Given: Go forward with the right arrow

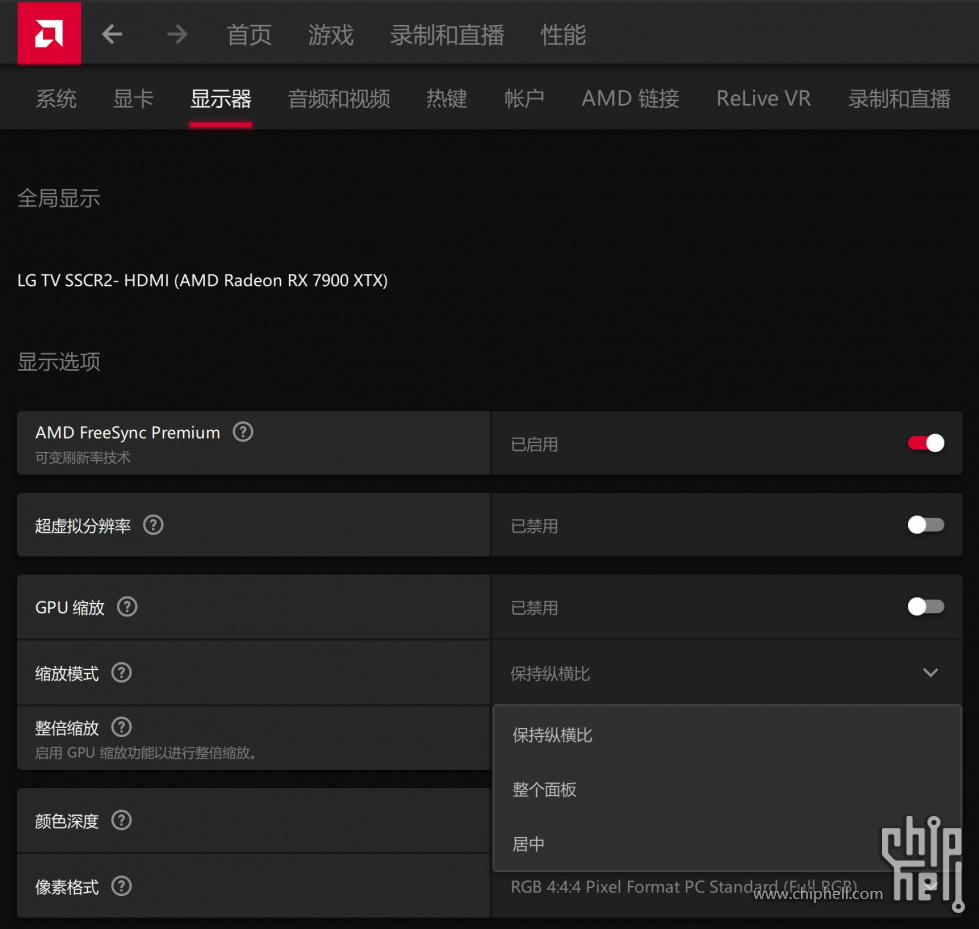Looking at the screenshot, I should (x=177, y=34).
